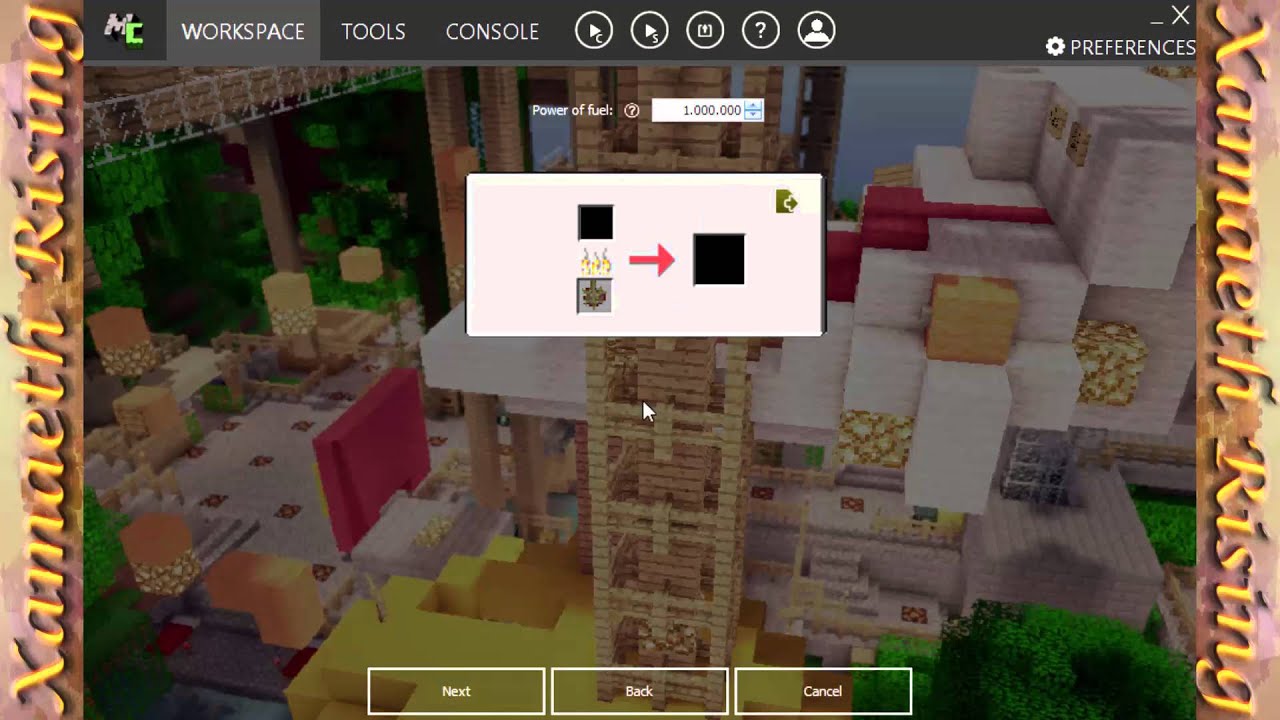Run the Minecraft client with play-C icon

pyautogui.click(x=594, y=31)
